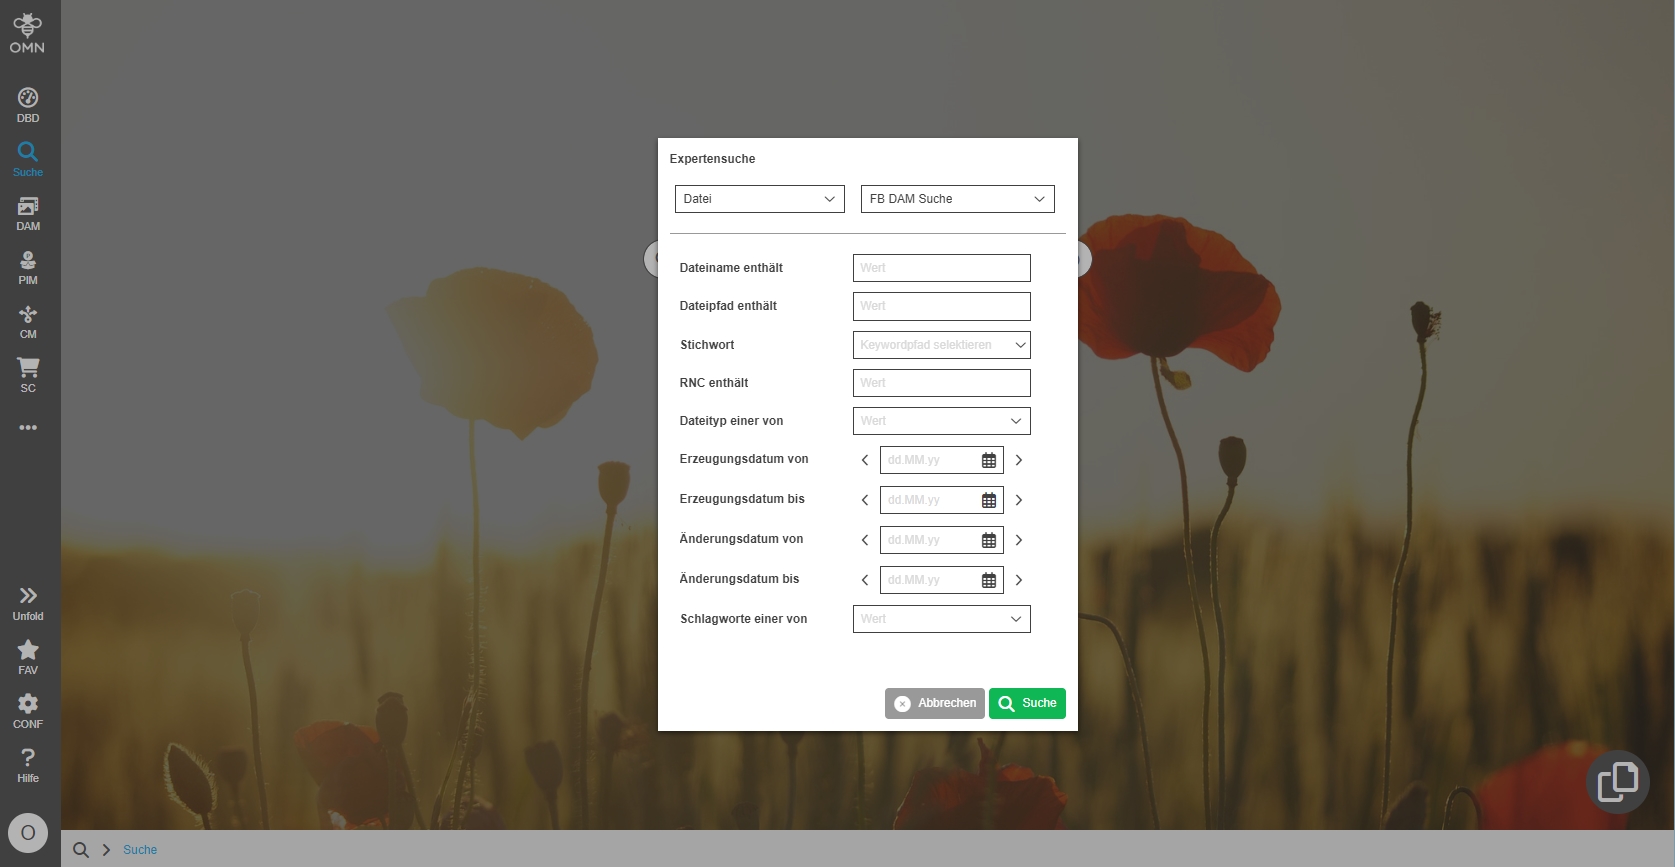Screen dimensions: 1675x867
Task: Click the breadcrumb search magnifier icon
Action: [81, 850]
